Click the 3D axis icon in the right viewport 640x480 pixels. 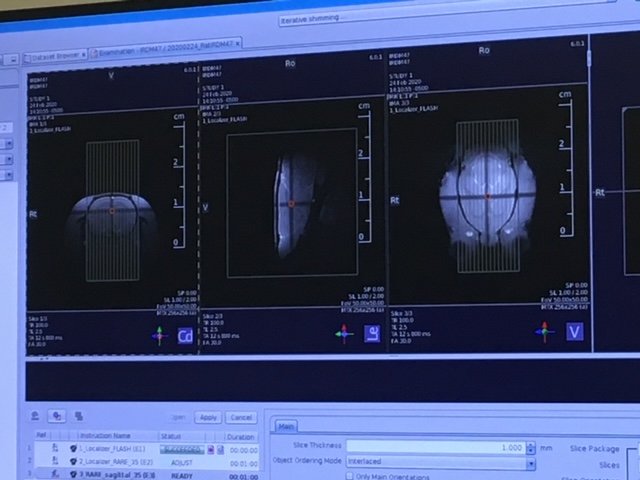544,331
